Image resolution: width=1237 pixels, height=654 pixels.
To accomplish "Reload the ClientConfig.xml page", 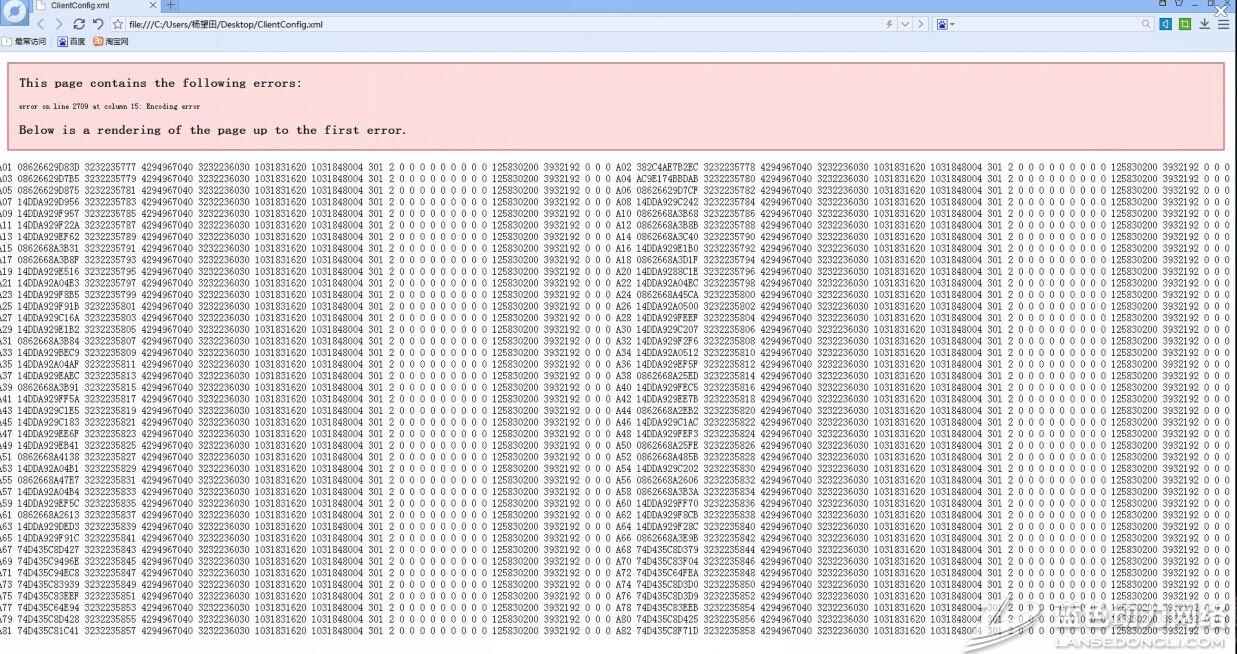I will click(79, 24).
